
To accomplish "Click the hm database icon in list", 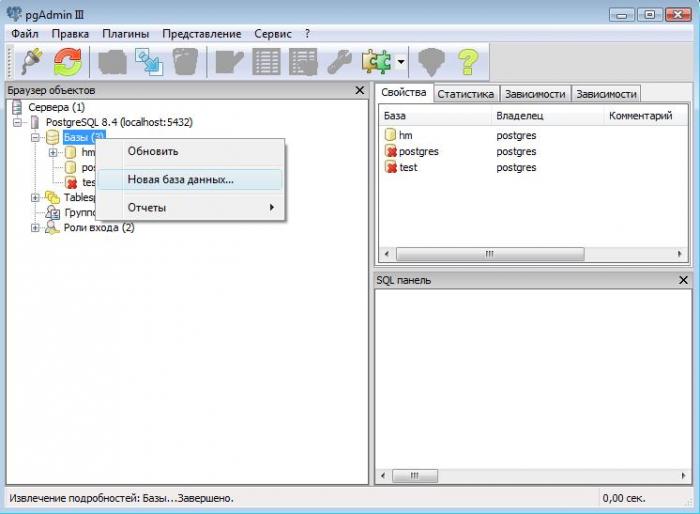I will [390, 135].
